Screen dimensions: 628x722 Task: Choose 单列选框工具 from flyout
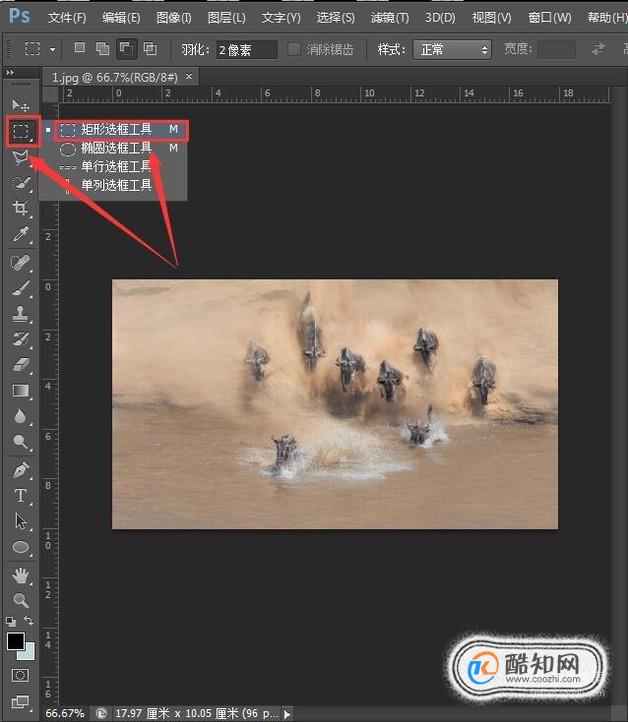(114, 185)
